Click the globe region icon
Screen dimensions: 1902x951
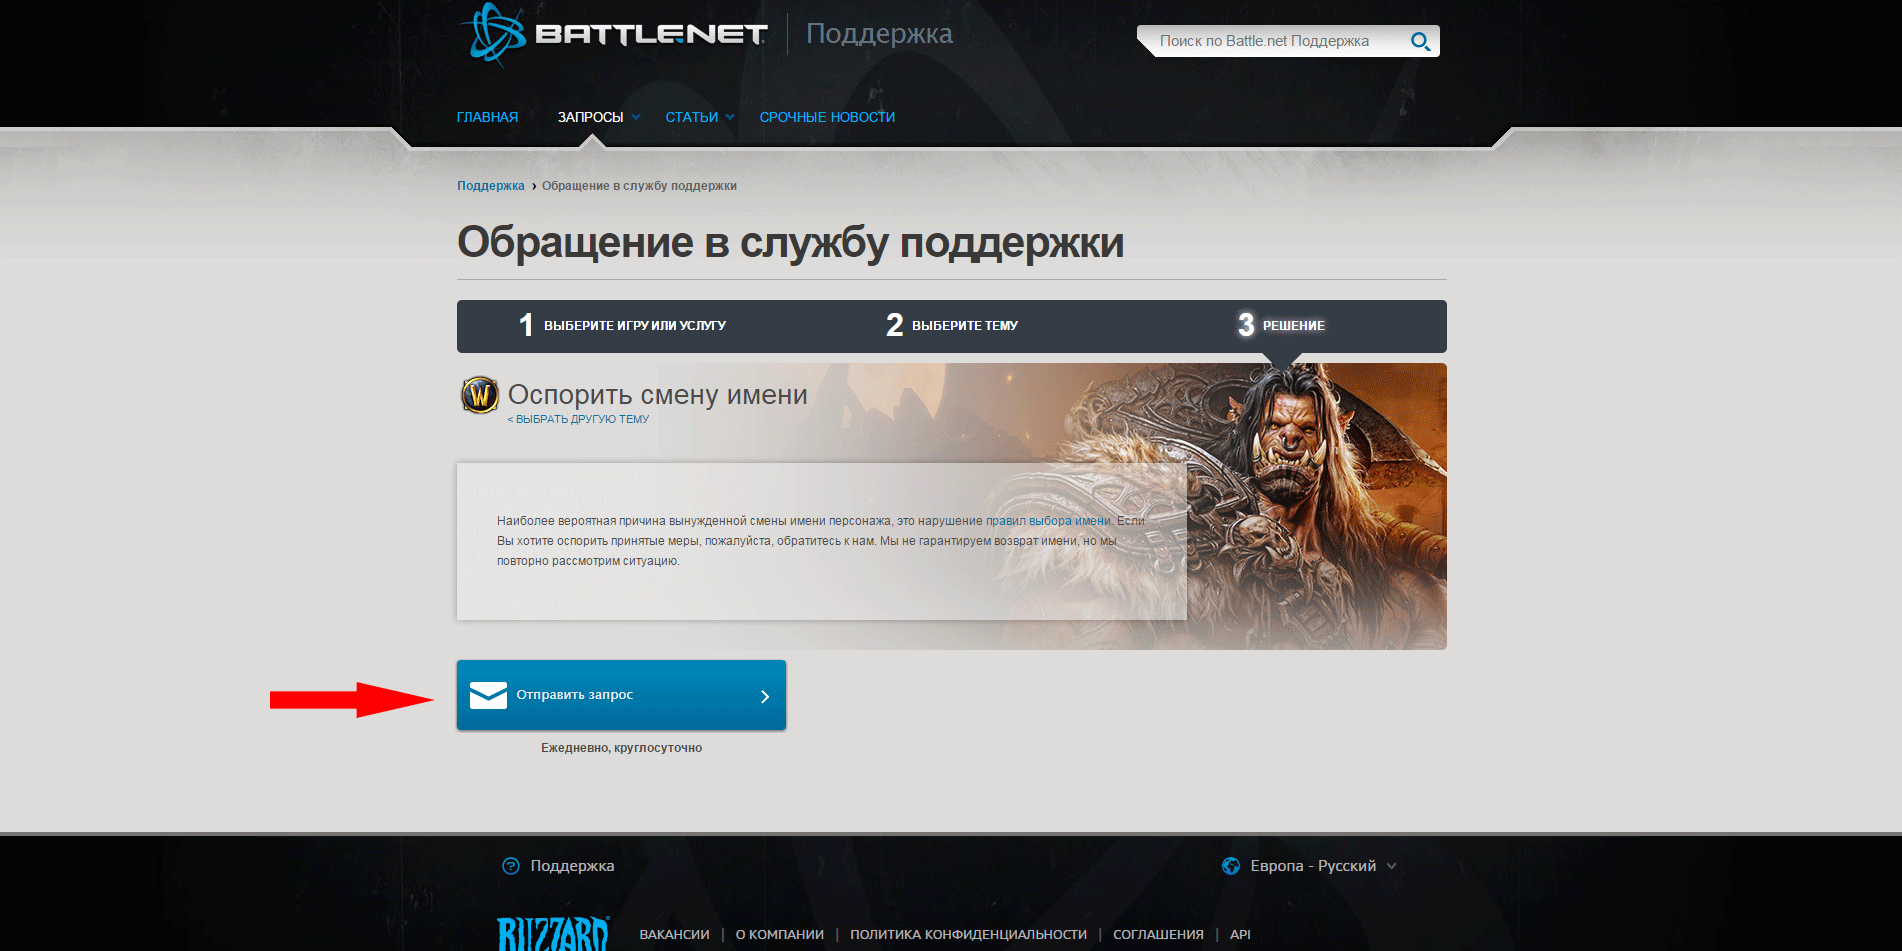1231,866
